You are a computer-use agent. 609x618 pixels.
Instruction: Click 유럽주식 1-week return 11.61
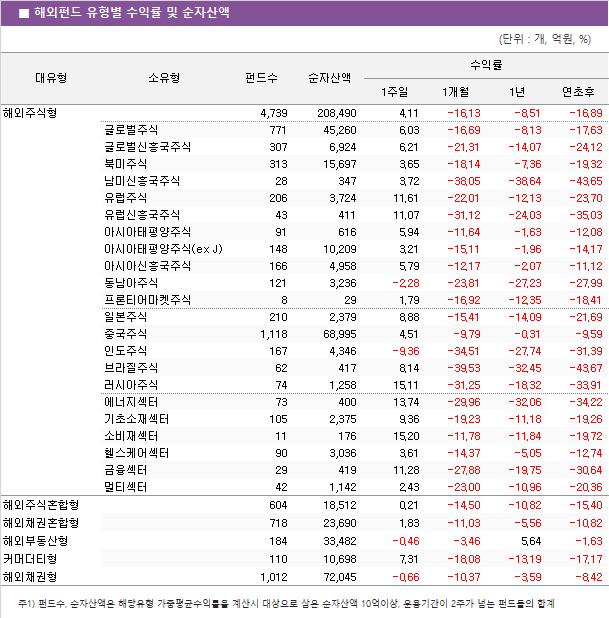(406, 198)
